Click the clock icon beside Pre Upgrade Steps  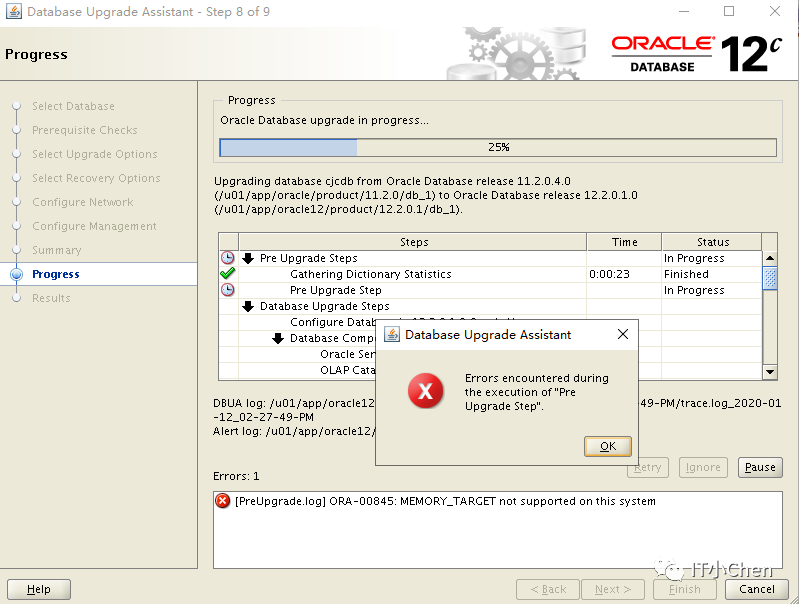227,258
